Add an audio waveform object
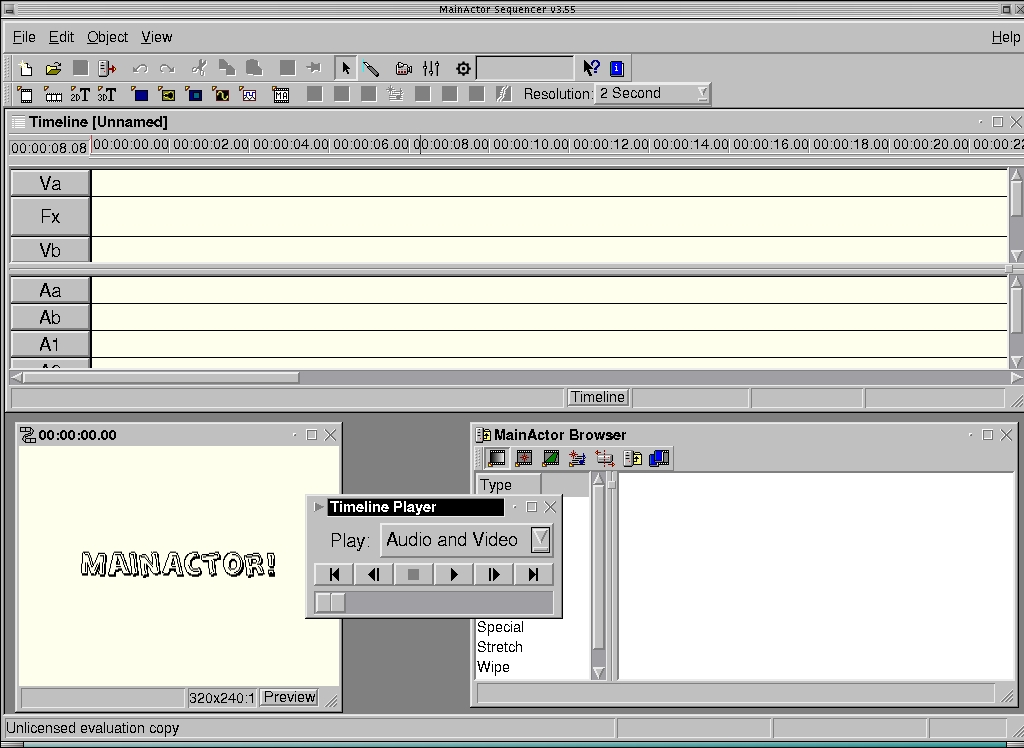The height and width of the screenshot is (748, 1024). coord(222,94)
